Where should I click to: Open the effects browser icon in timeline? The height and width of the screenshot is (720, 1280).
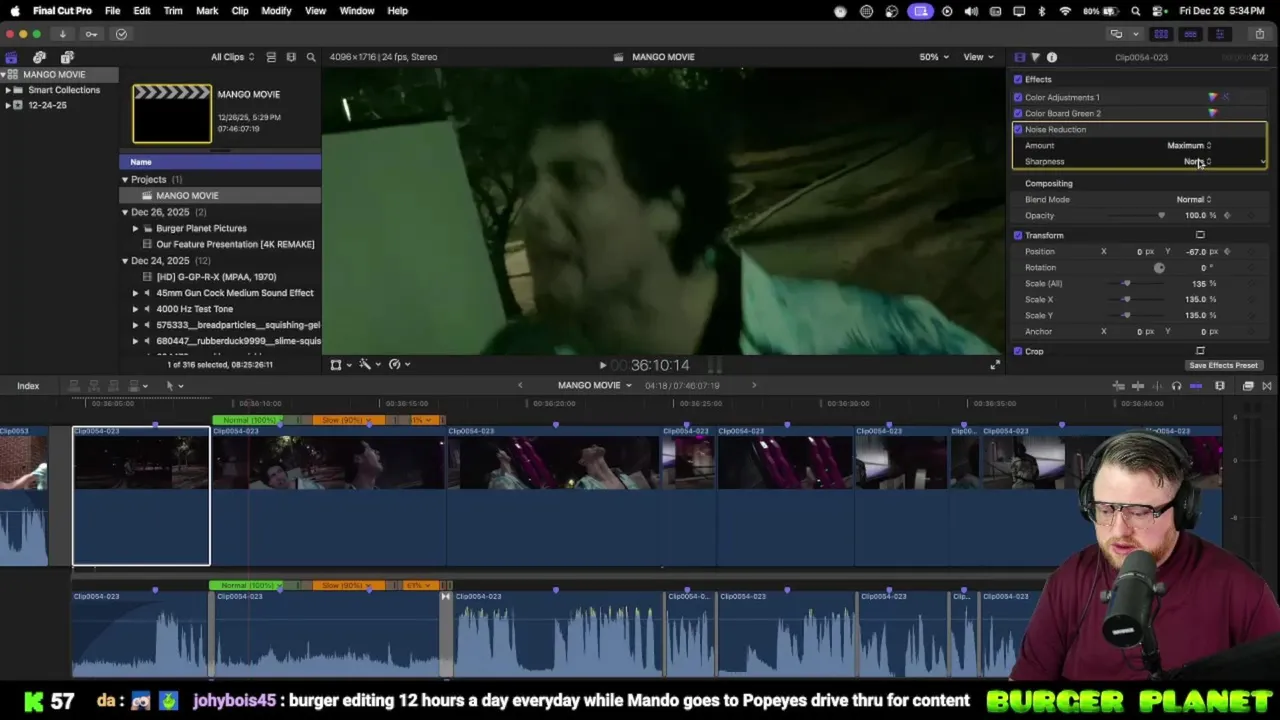pos(1248,386)
